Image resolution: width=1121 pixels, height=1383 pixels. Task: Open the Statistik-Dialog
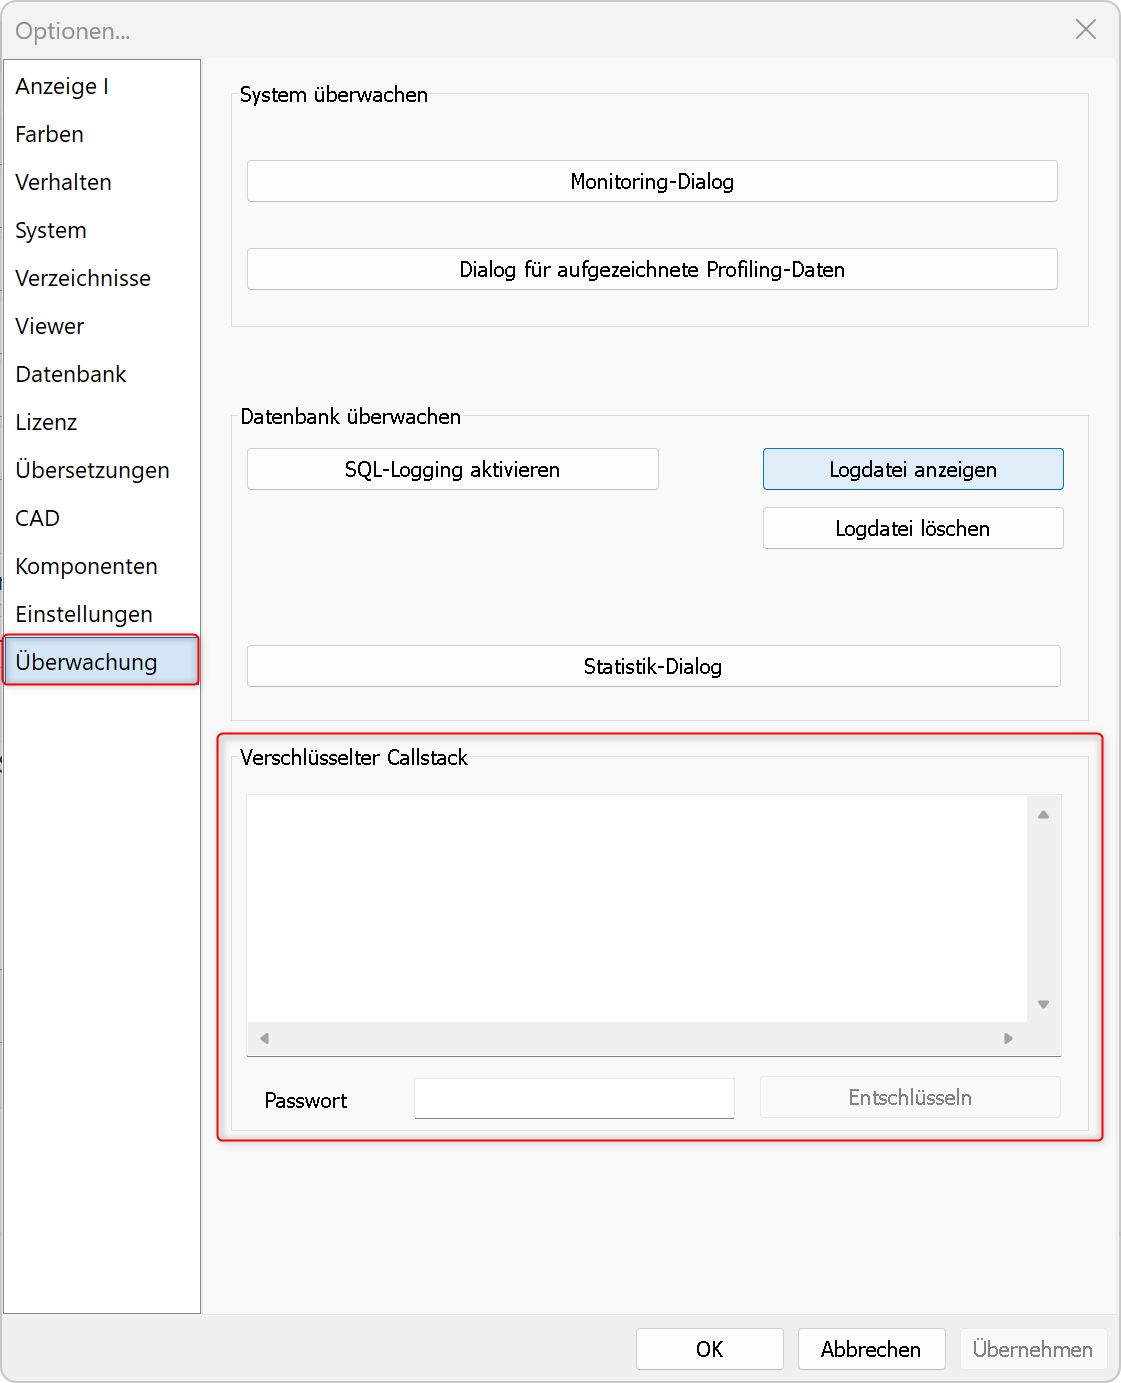[x=653, y=666]
